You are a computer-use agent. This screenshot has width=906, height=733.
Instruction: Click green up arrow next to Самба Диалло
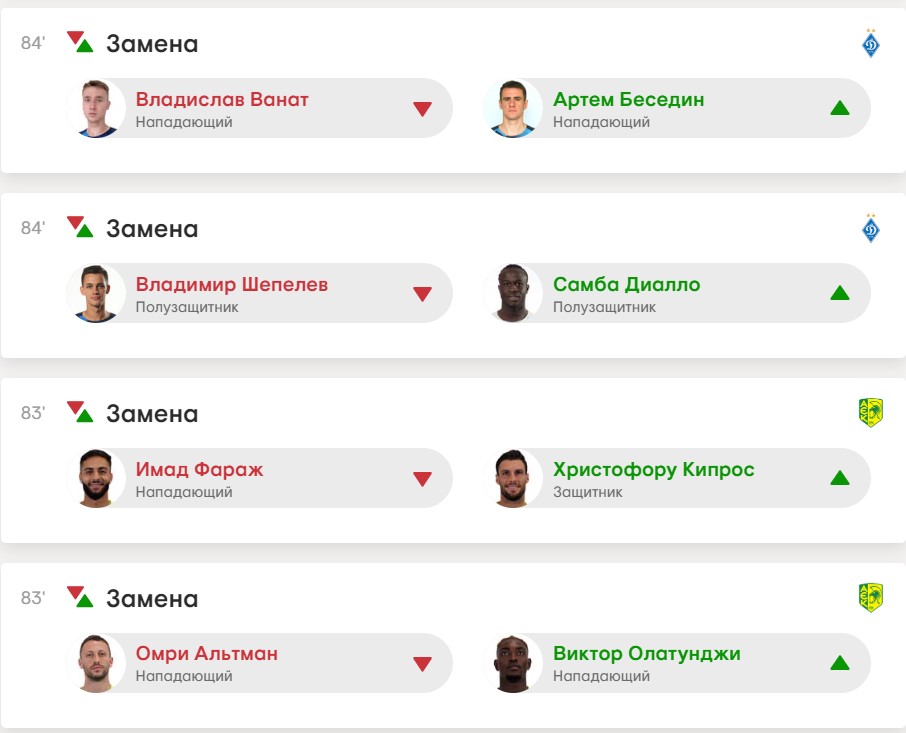(839, 293)
